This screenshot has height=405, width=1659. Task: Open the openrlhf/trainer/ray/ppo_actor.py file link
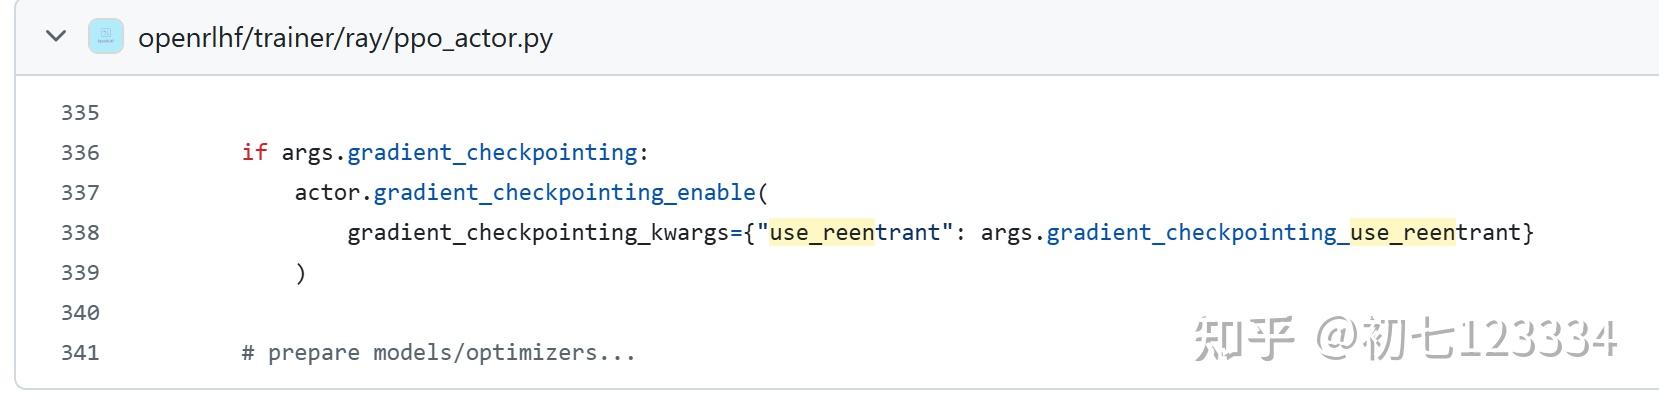(345, 38)
